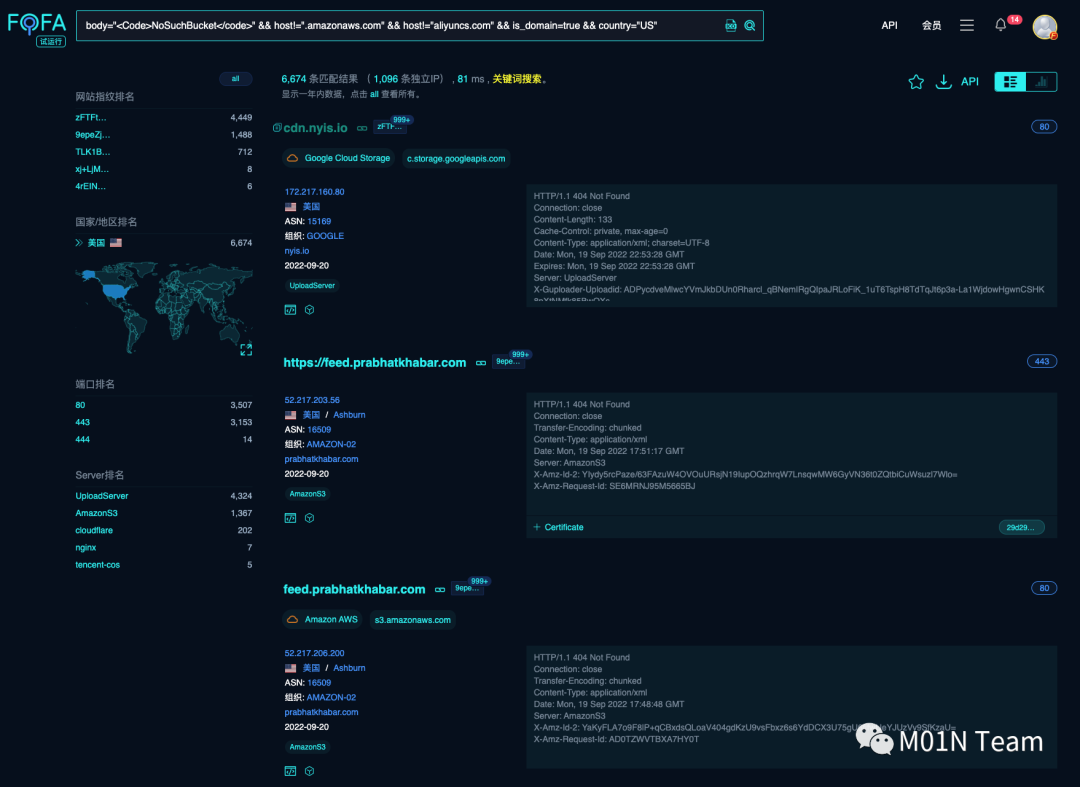Expand the Certificate section
This screenshot has width=1080, height=787.
coord(559,527)
